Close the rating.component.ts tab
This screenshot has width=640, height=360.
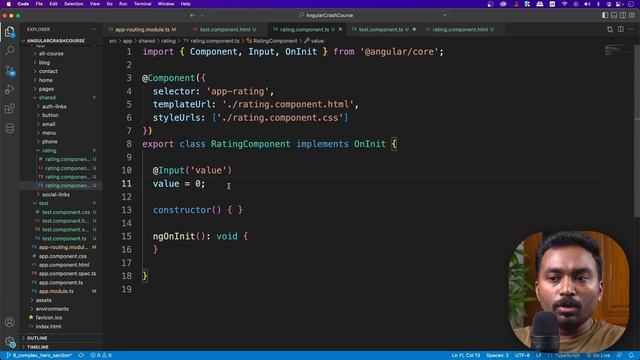point(340,29)
